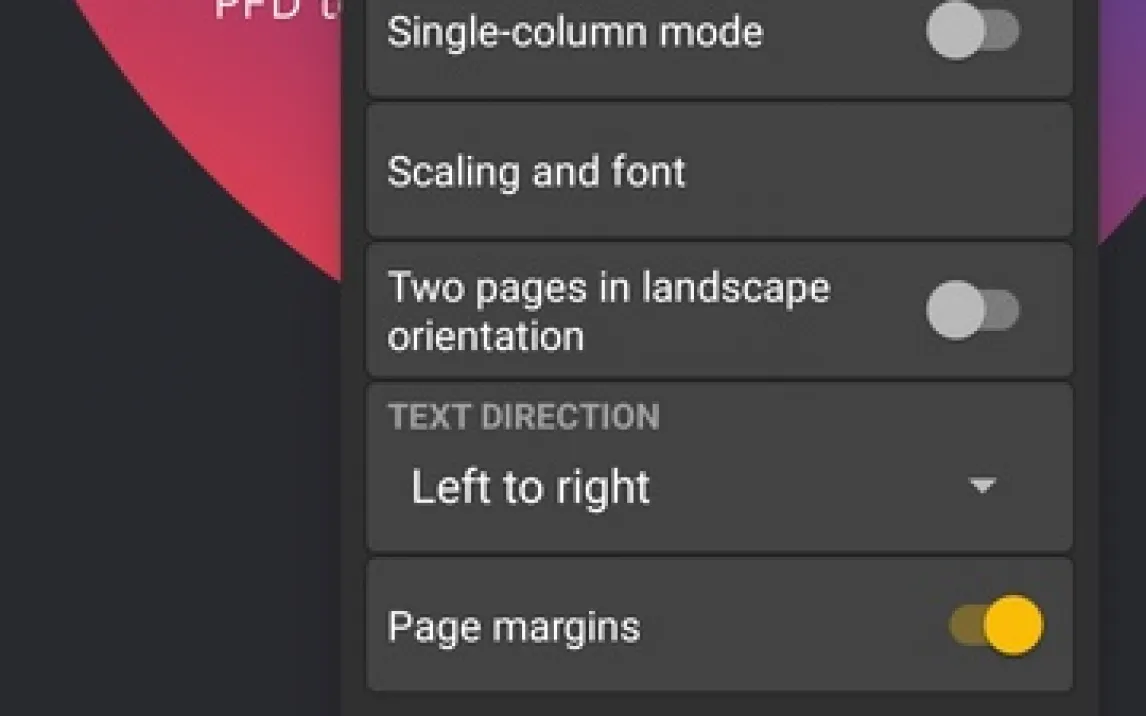The image size is (1146, 716).
Task: Disable the Page margins switch
Action: [996, 625]
